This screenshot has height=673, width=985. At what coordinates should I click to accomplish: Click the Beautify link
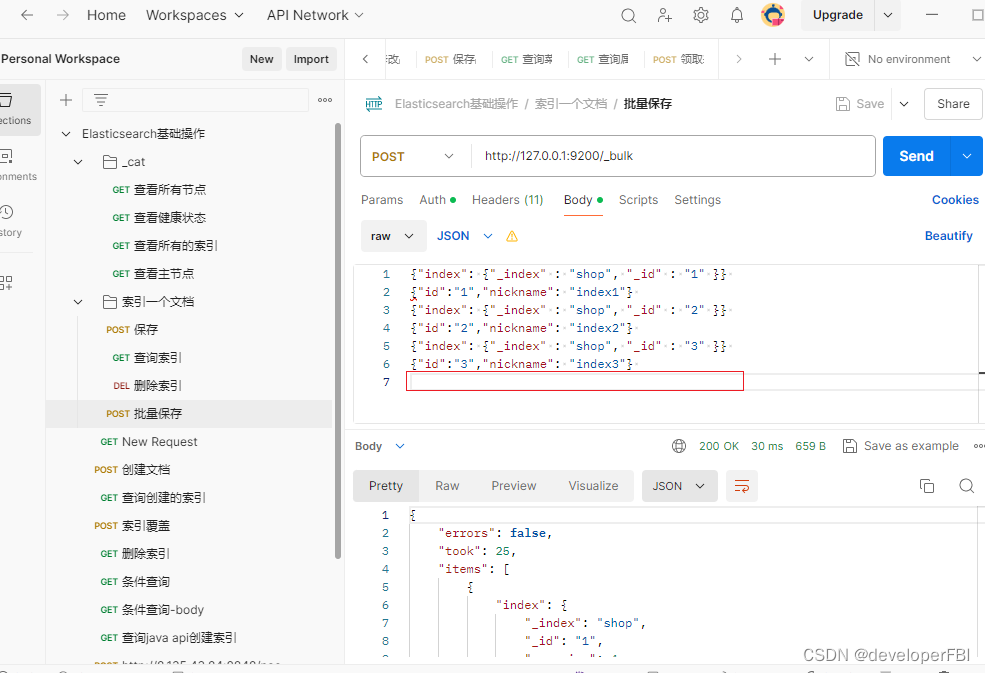(x=949, y=236)
